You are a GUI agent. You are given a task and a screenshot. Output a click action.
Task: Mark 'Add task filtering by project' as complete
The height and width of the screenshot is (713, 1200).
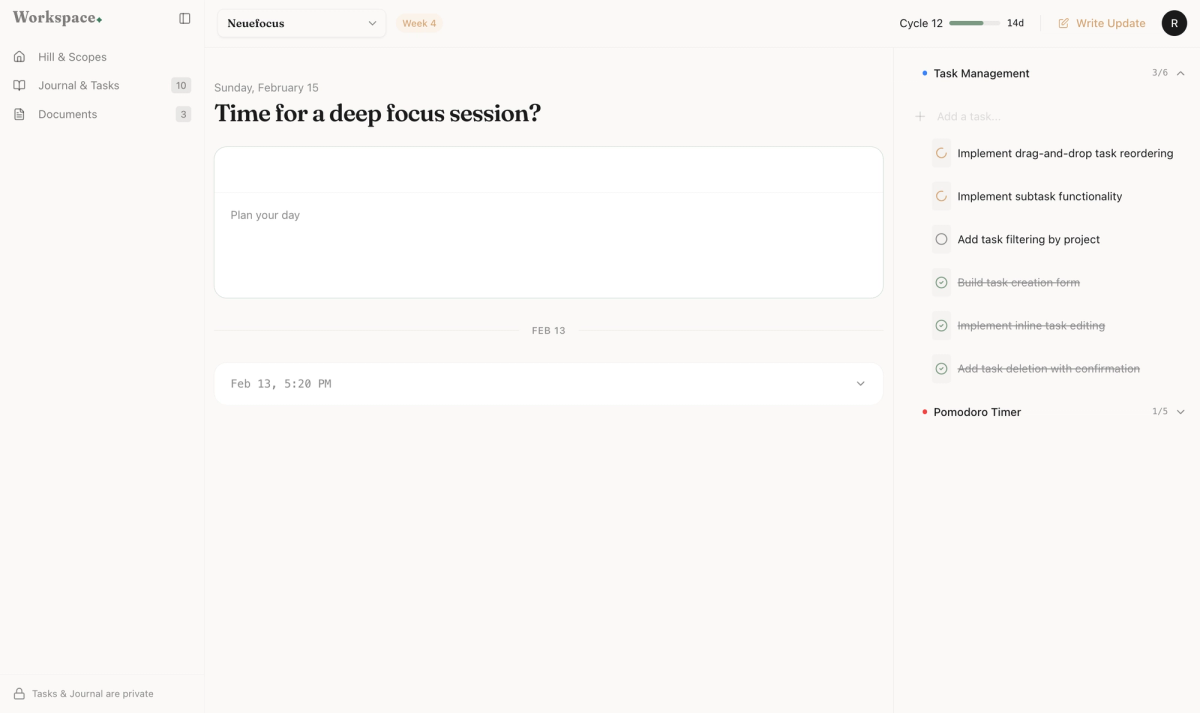941,239
